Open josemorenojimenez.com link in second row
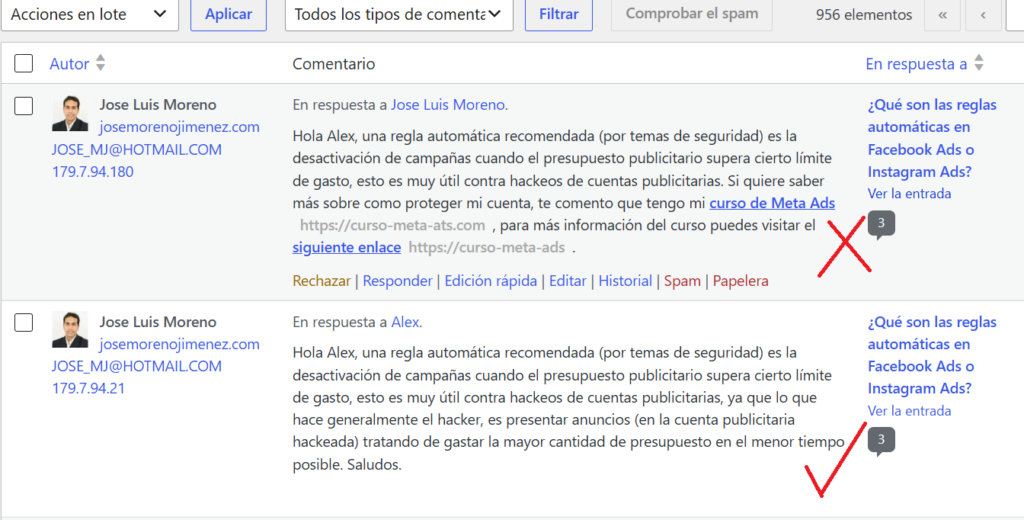 (x=180, y=344)
